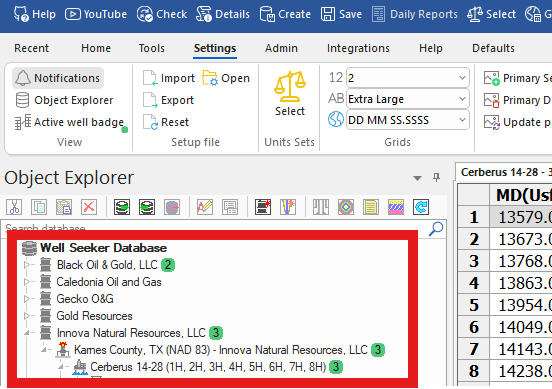Click the Details toolbar button
The height and width of the screenshot is (389, 552).
[x=223, y=14]
